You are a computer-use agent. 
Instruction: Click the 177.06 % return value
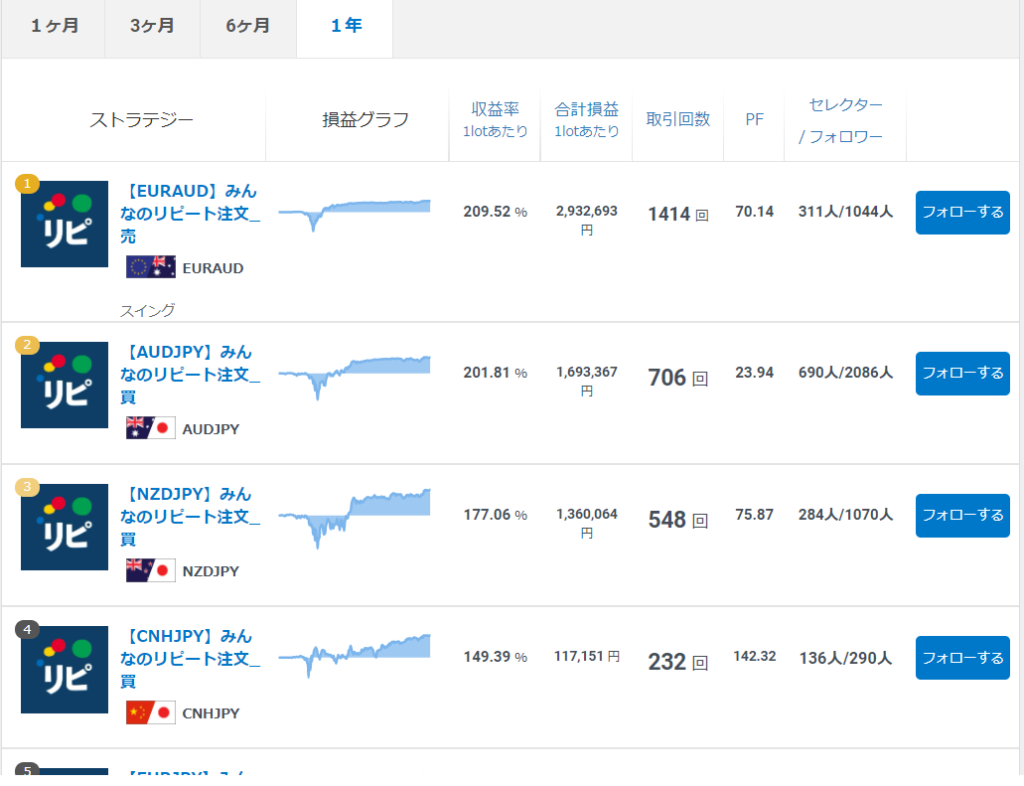point(495,515)
